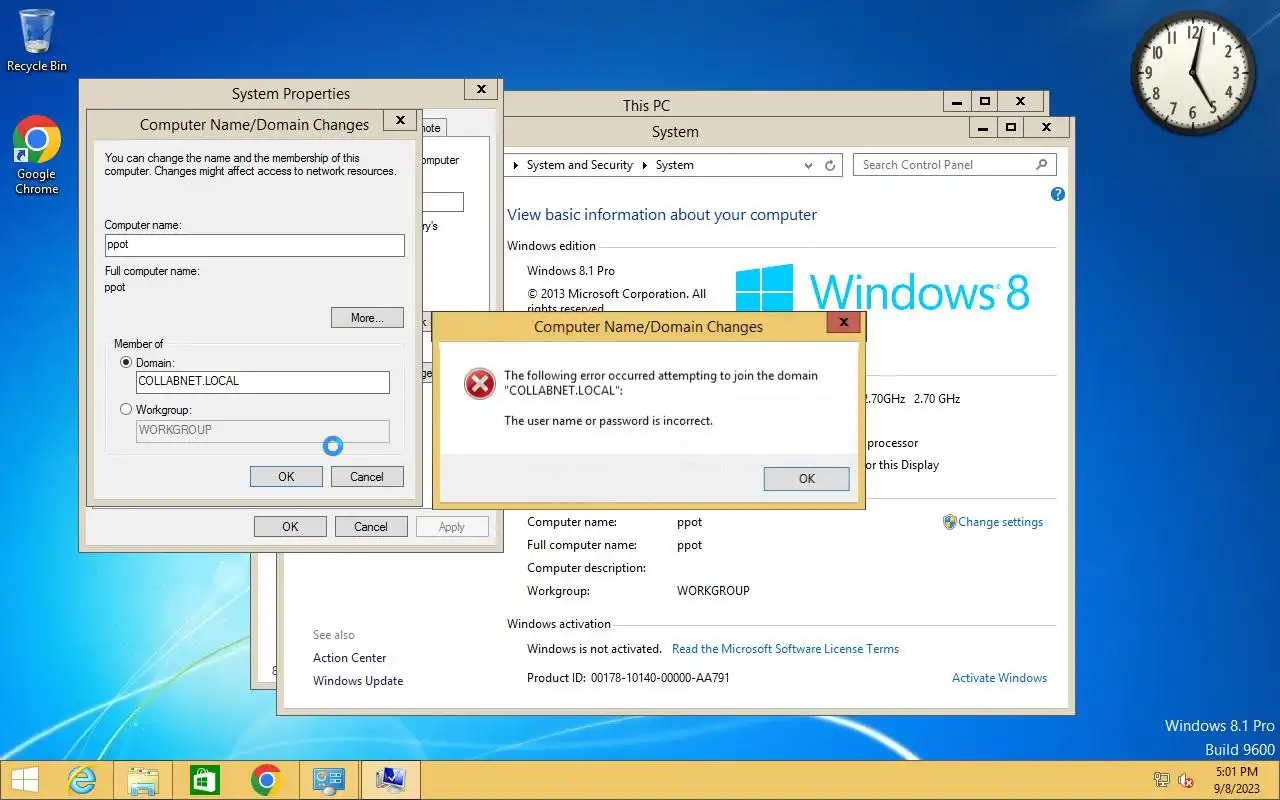This screenshot has width=1280, height=800.
Task: Click the search magnifier icon
Action: [x=1041, y=165]
